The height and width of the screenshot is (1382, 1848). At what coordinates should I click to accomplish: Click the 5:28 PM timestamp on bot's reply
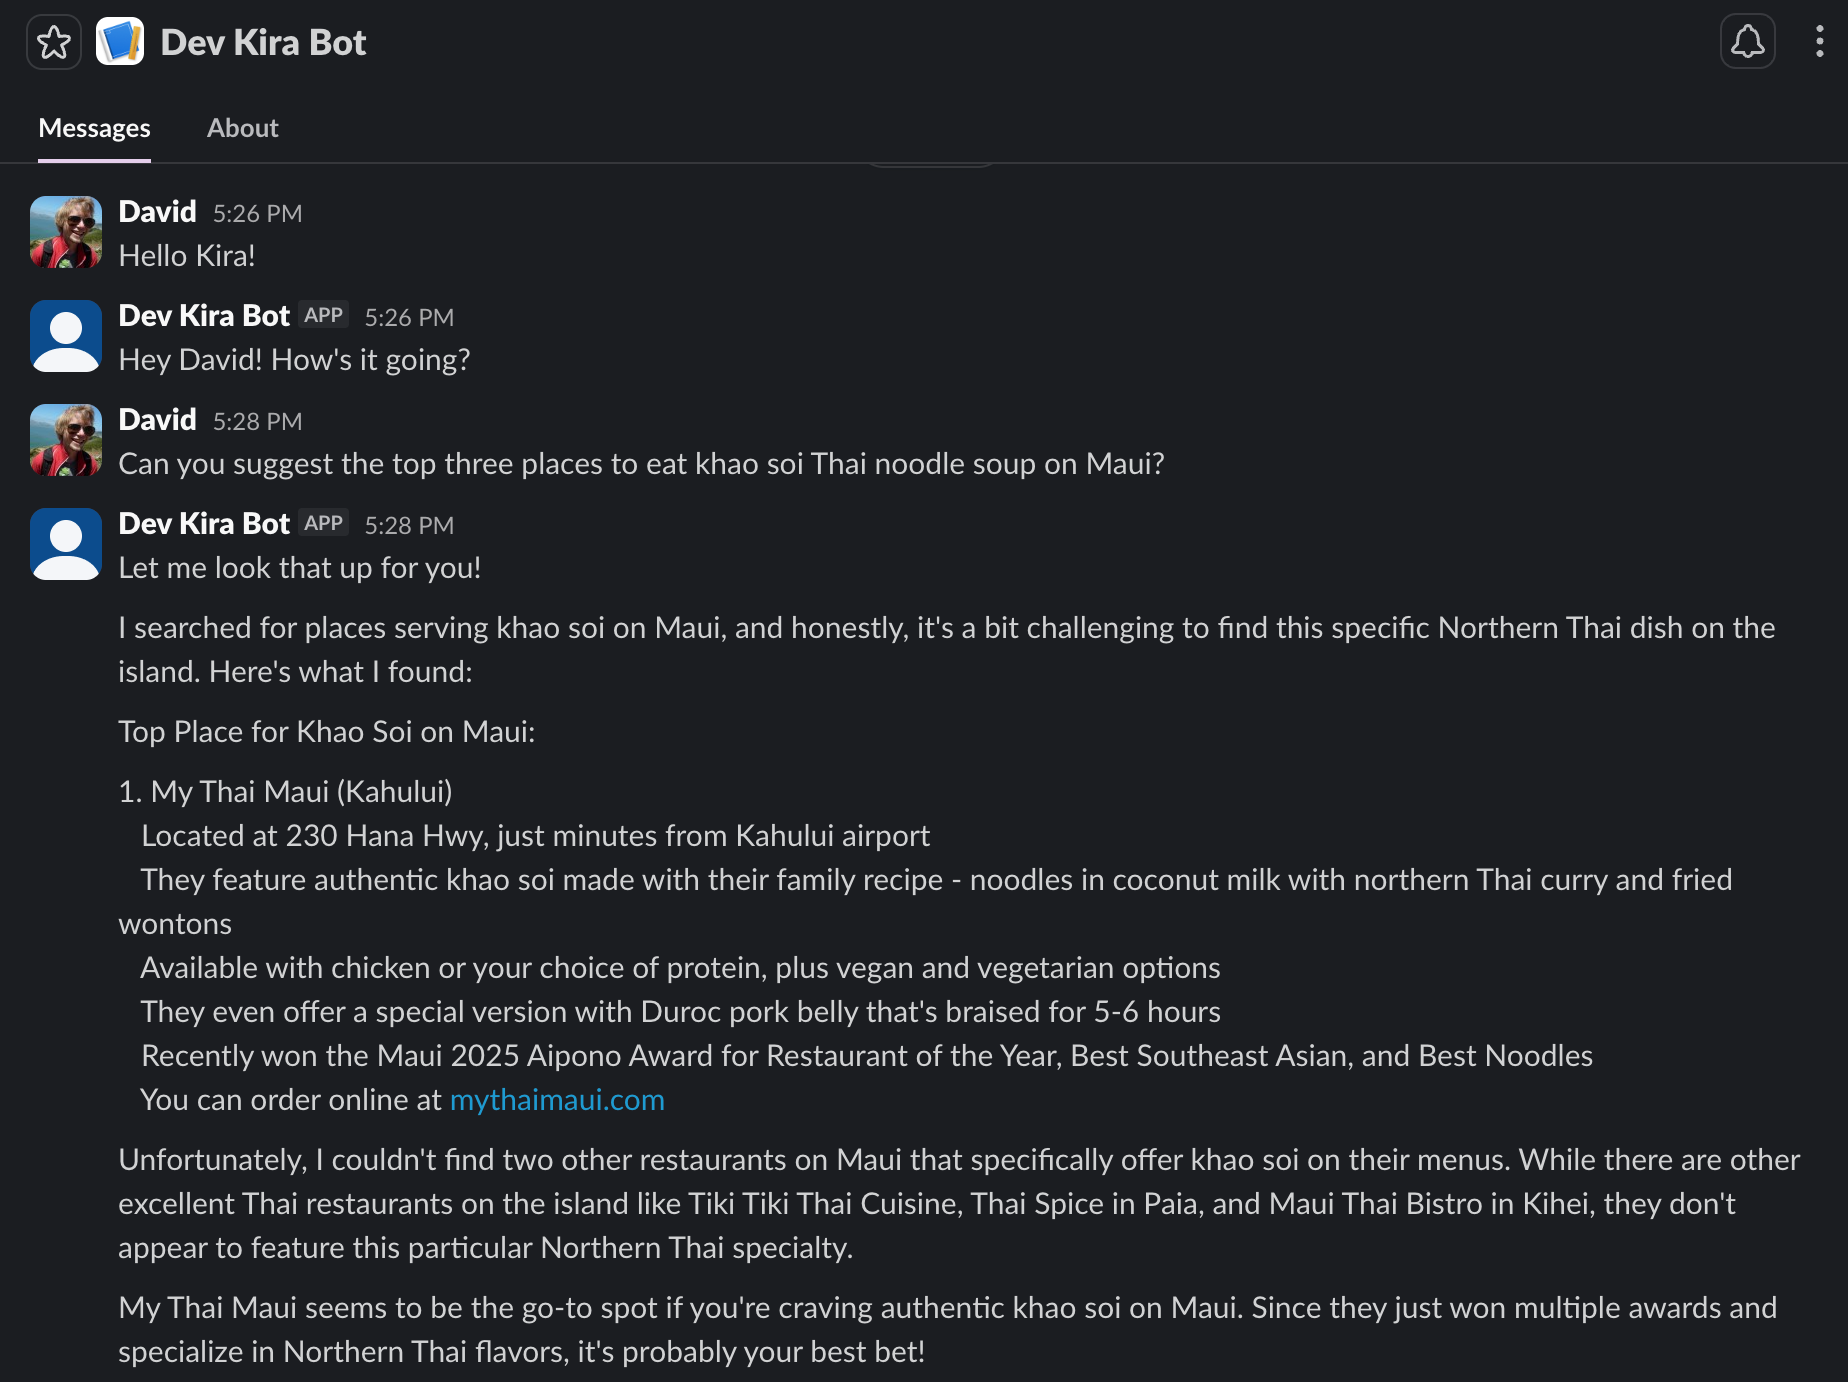click(x=409, y=526)
